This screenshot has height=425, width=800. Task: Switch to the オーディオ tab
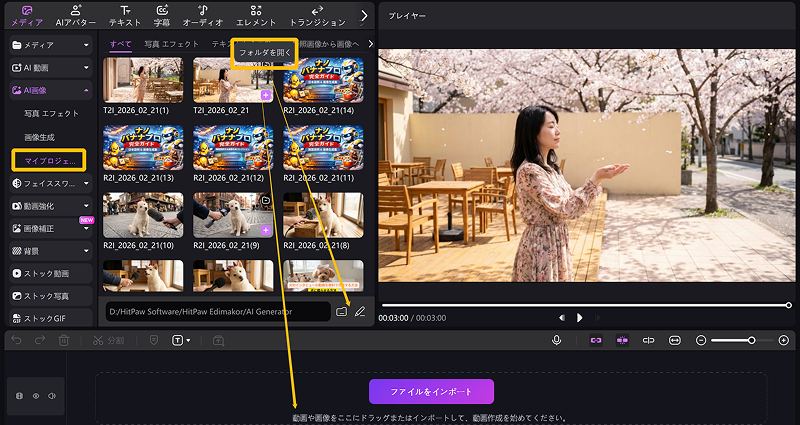(203, 16)
